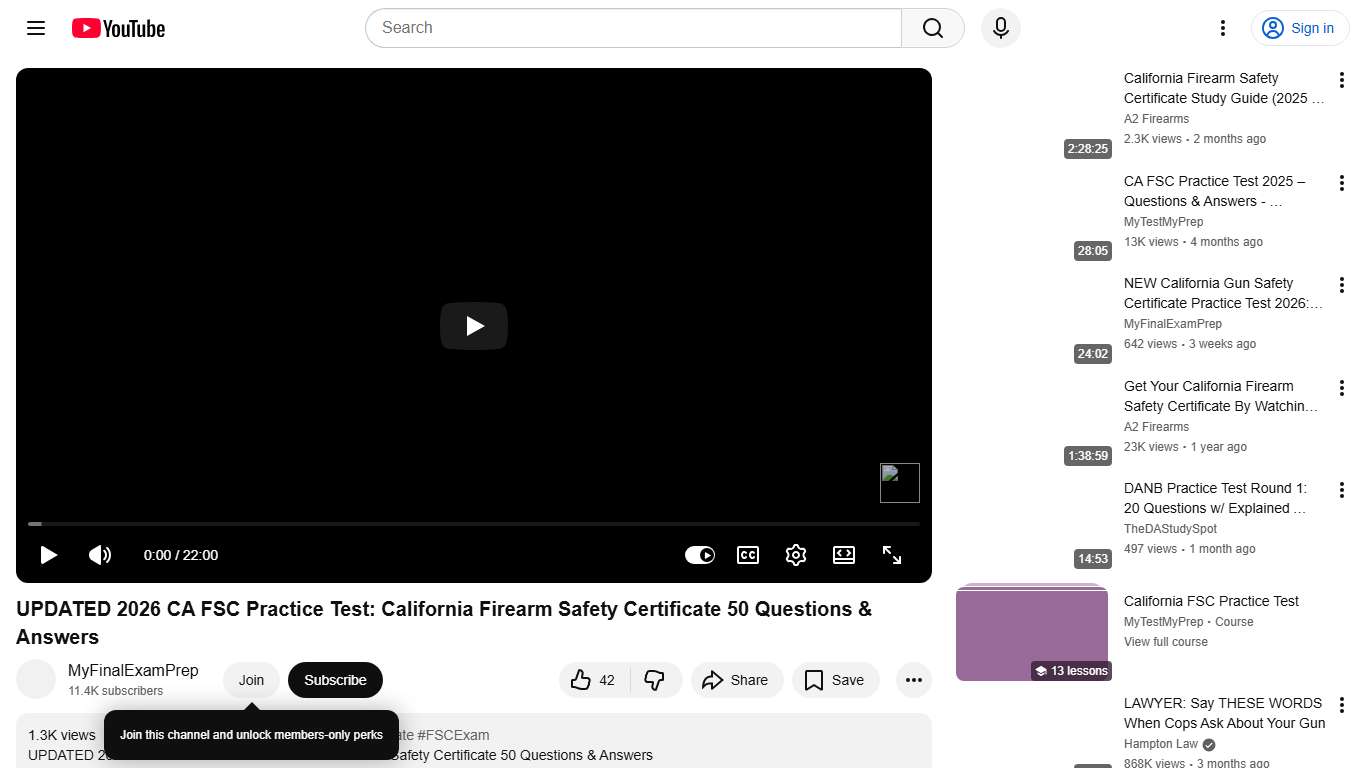Mute the video volume
This screenshot has width=1366, height=768.
tap(100, 555)
